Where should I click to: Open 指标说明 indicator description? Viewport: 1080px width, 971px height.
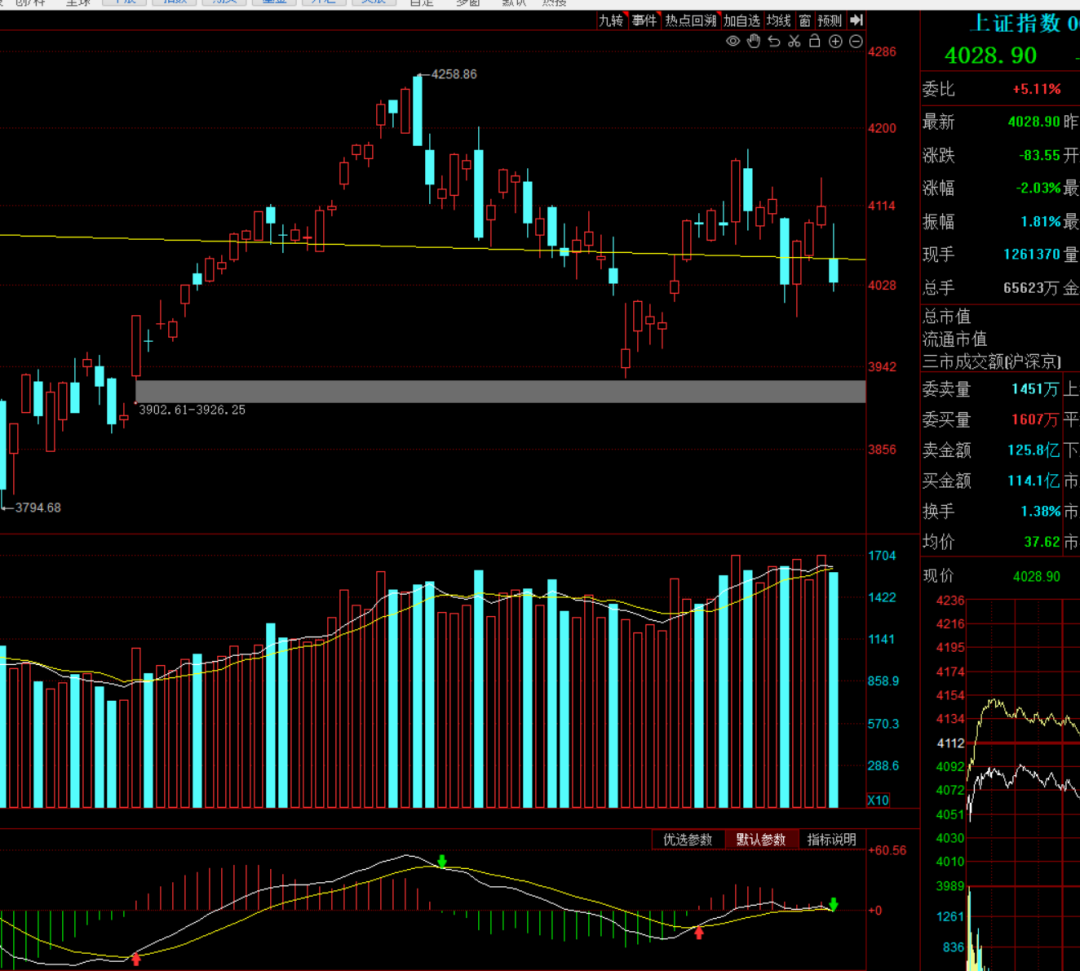click(x=831, y=839)
